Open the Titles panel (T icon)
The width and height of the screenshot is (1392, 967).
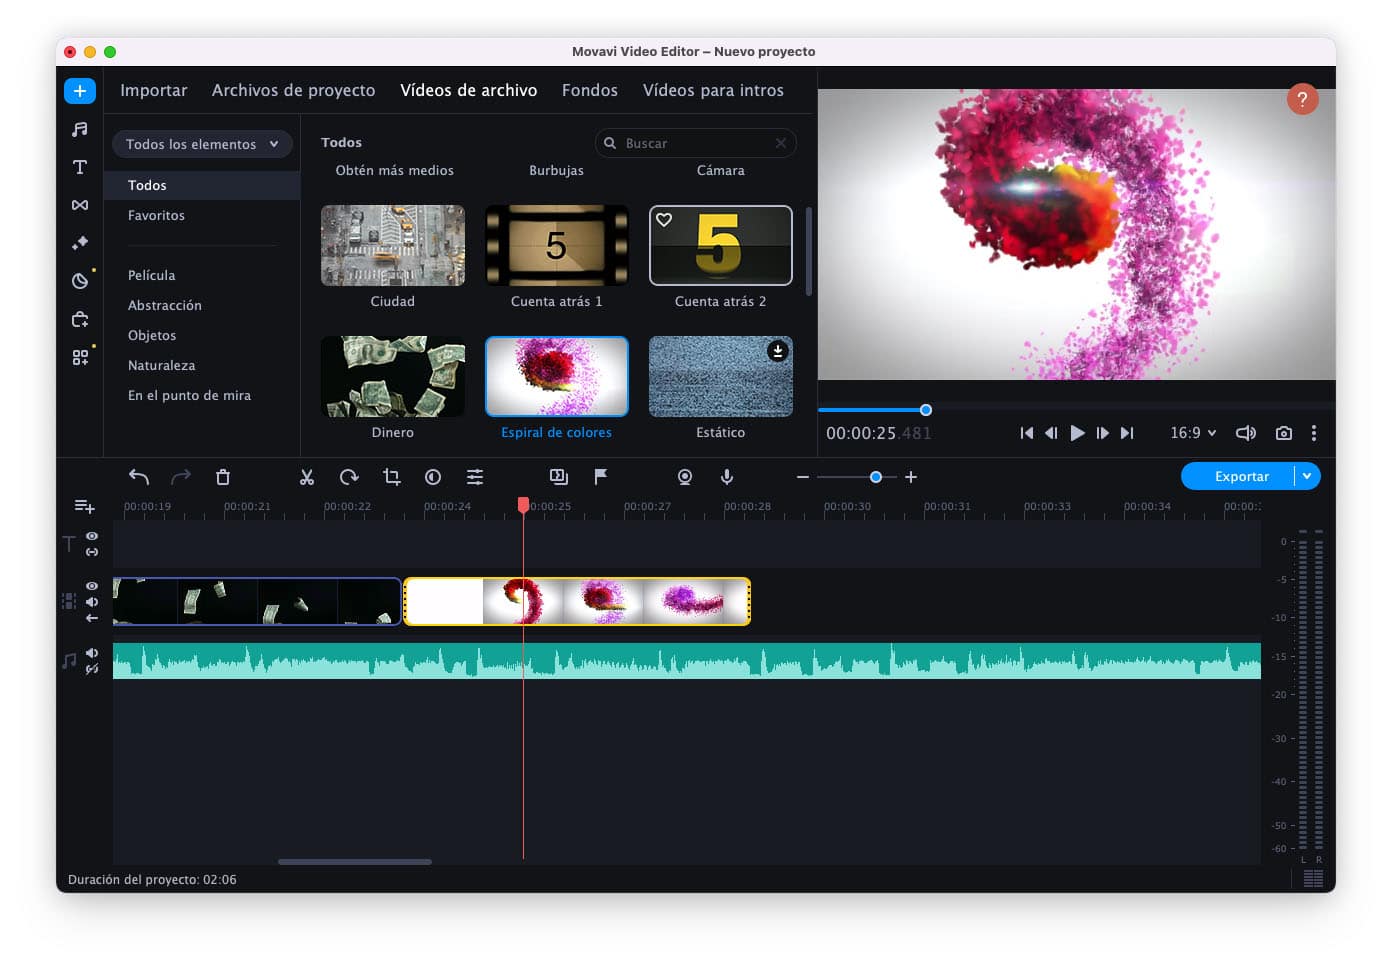point(80,167)
